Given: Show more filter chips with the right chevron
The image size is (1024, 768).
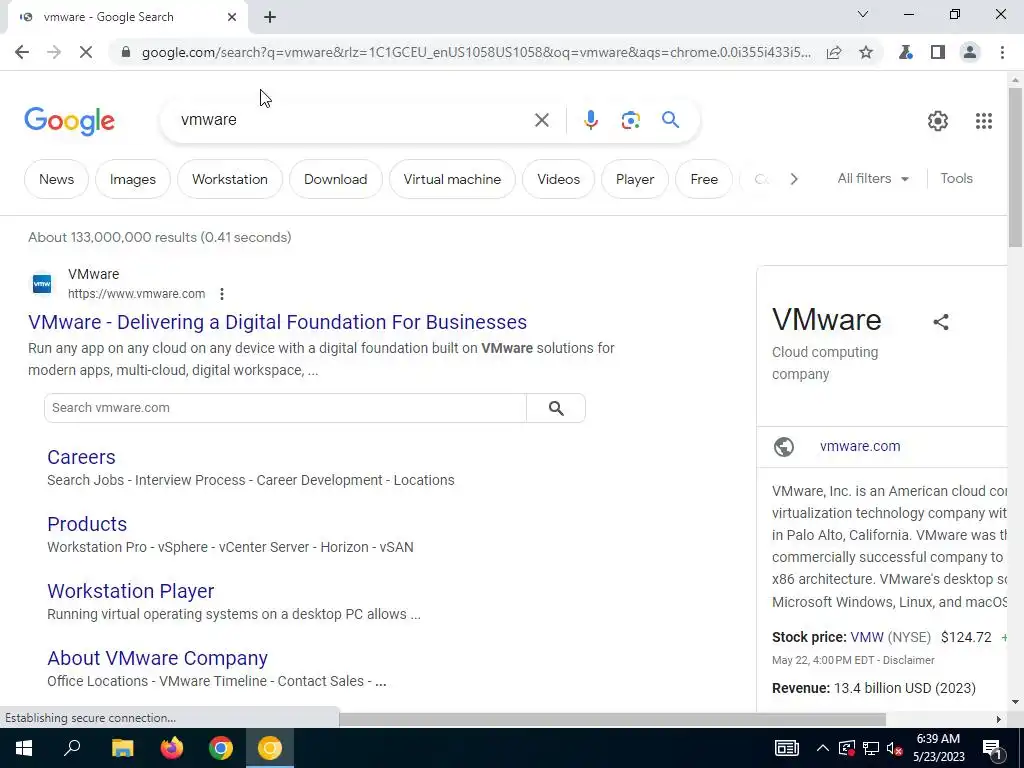Looking at the screenshot, I should click(793, 179).
